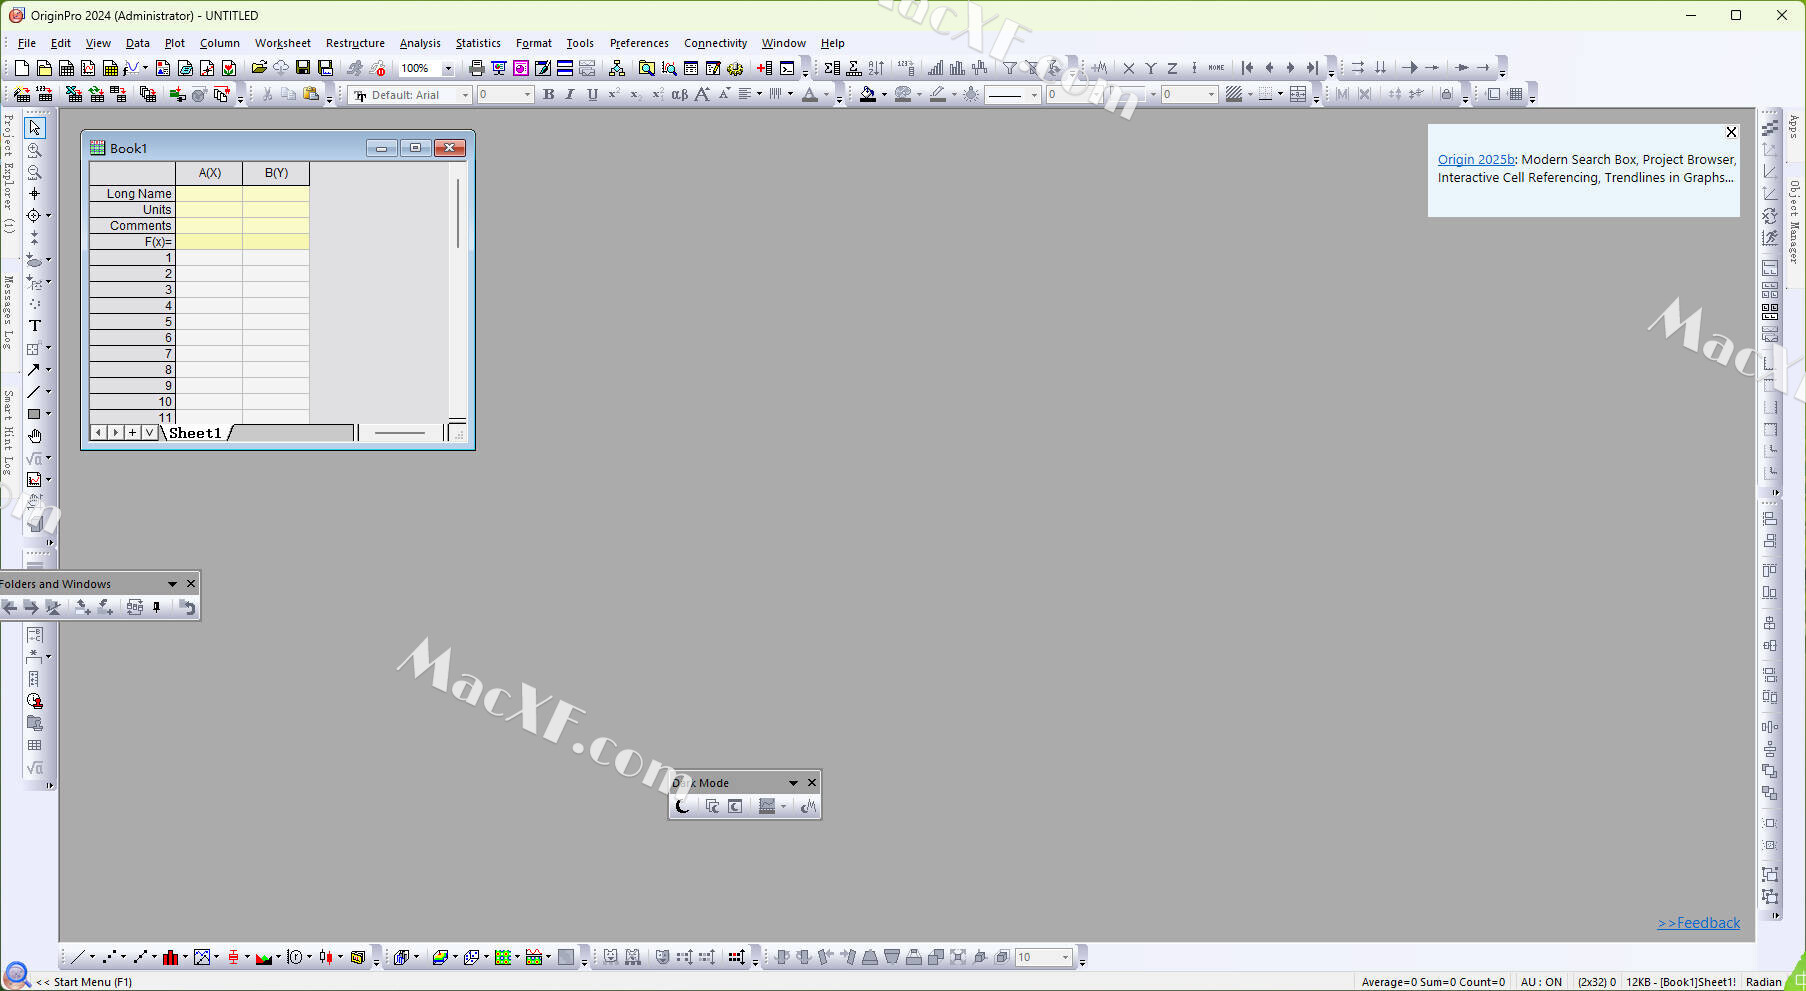Close the Origin 2025b notification

coord(1731,132)
